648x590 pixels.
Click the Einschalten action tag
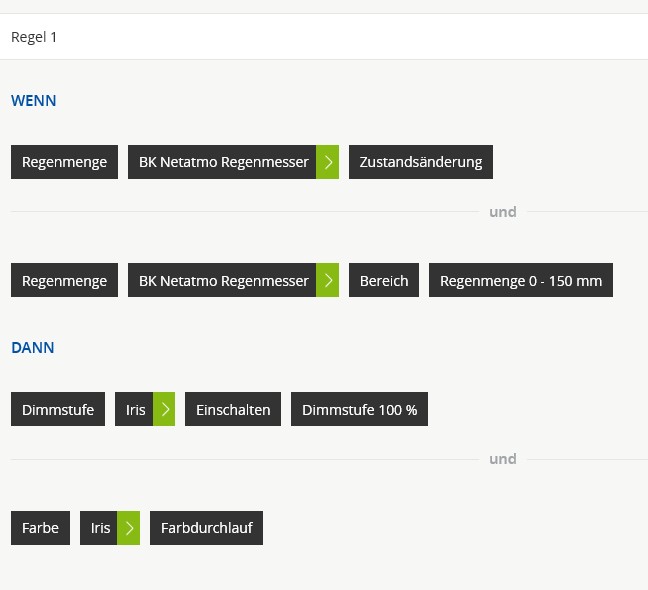coord(233,410)
